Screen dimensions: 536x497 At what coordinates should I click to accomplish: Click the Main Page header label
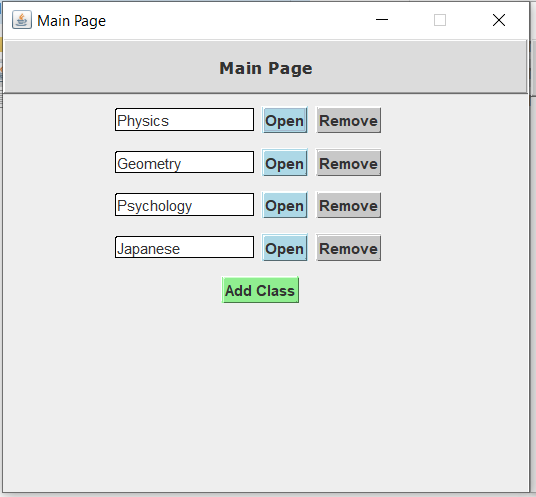266,68
